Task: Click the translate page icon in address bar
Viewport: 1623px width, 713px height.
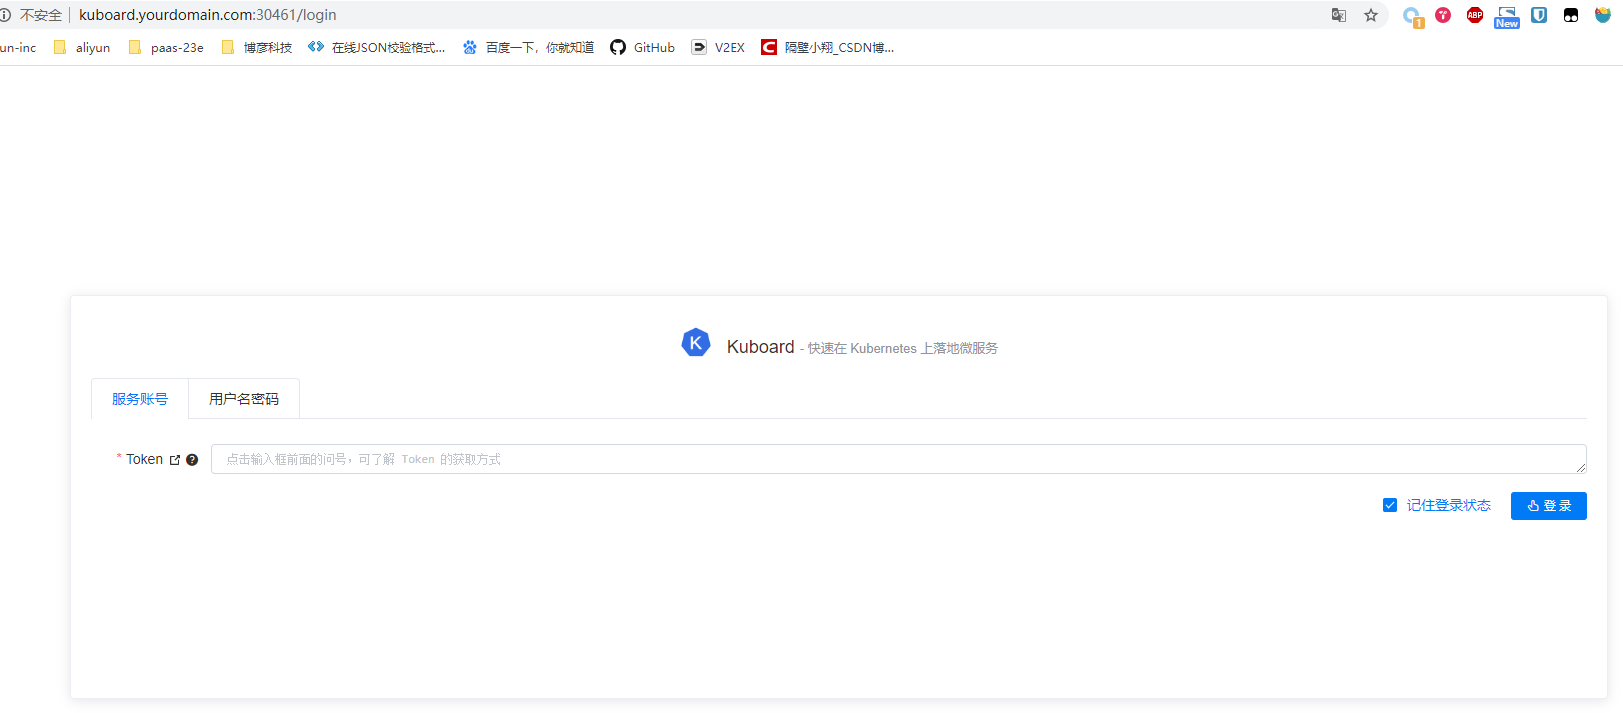Action: pyautogui.click(x=1339, y=15)
